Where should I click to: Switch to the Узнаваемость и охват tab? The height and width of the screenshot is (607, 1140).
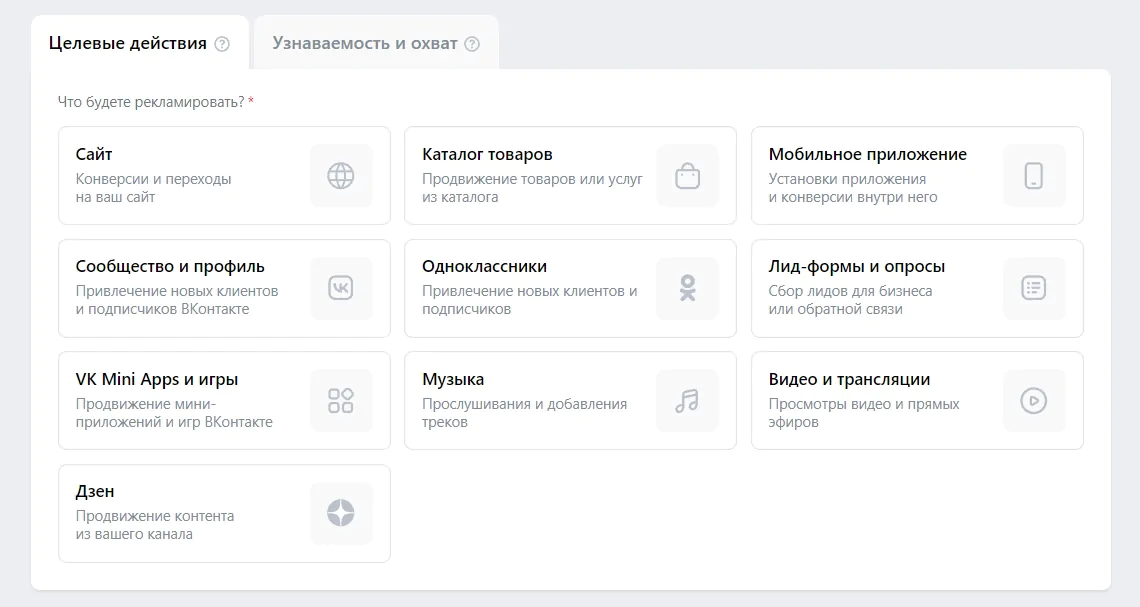pos(377,43)
